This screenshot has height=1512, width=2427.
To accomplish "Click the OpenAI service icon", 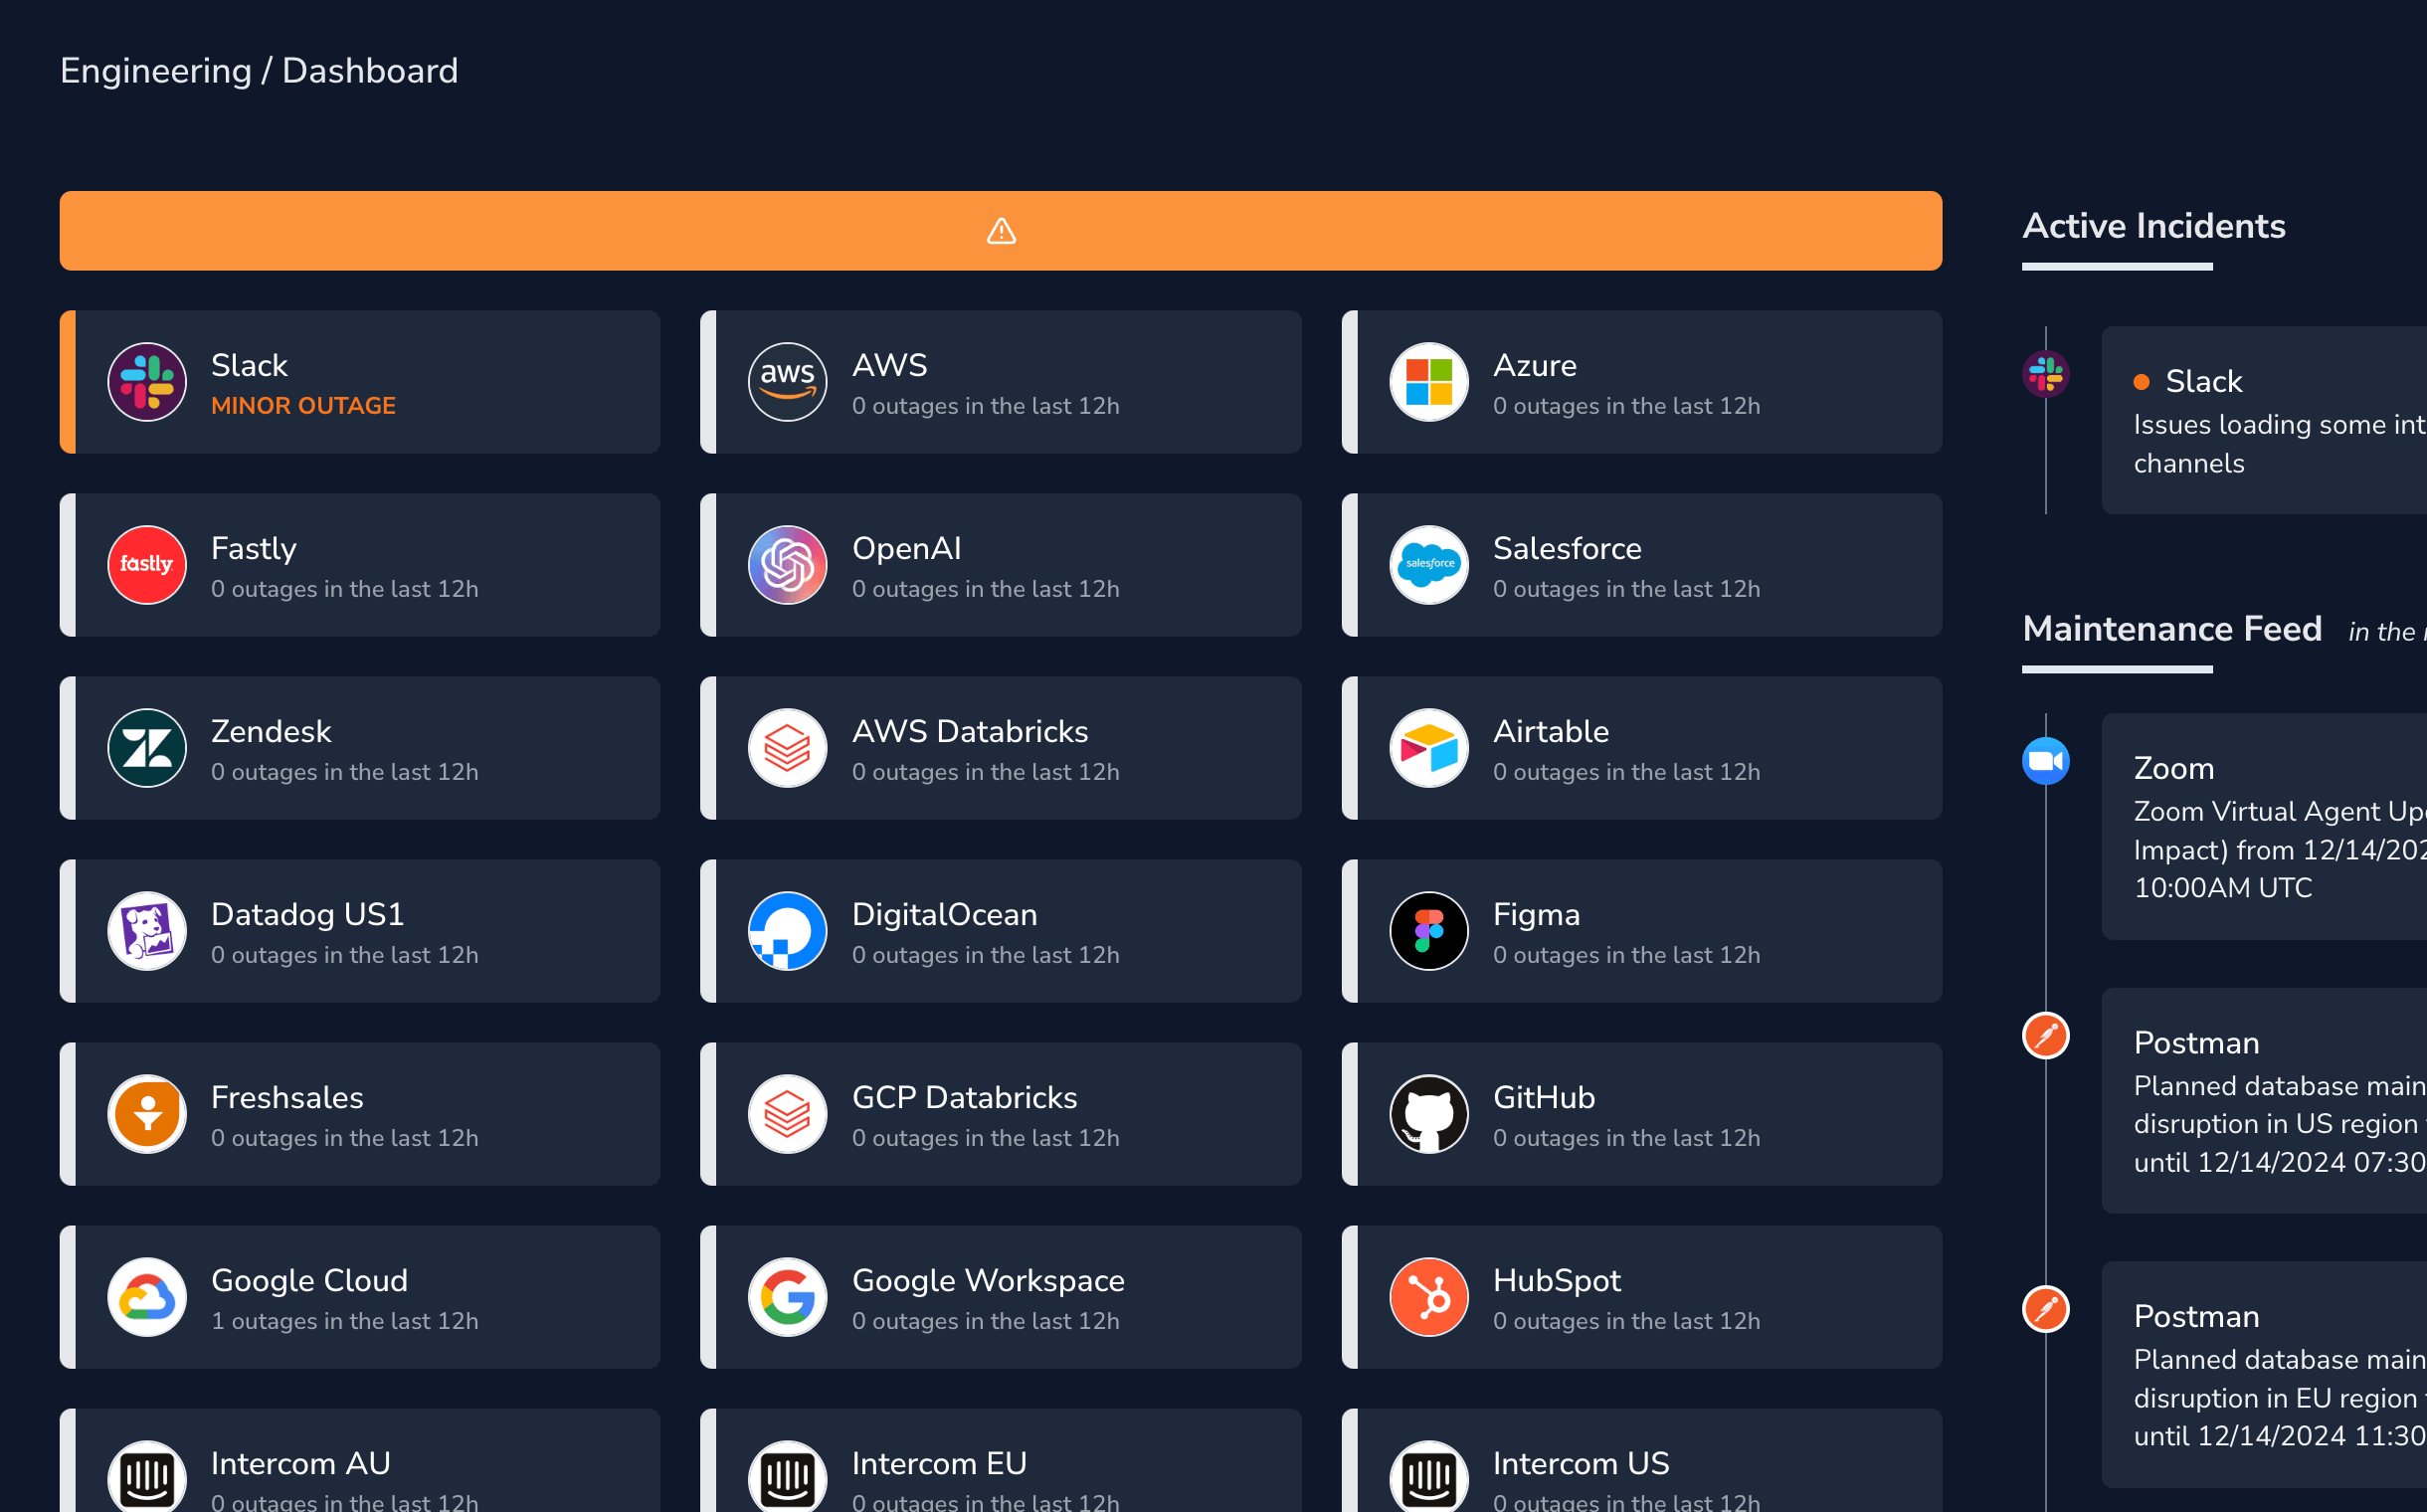I will pyautogui.click(x=787, y=566).
